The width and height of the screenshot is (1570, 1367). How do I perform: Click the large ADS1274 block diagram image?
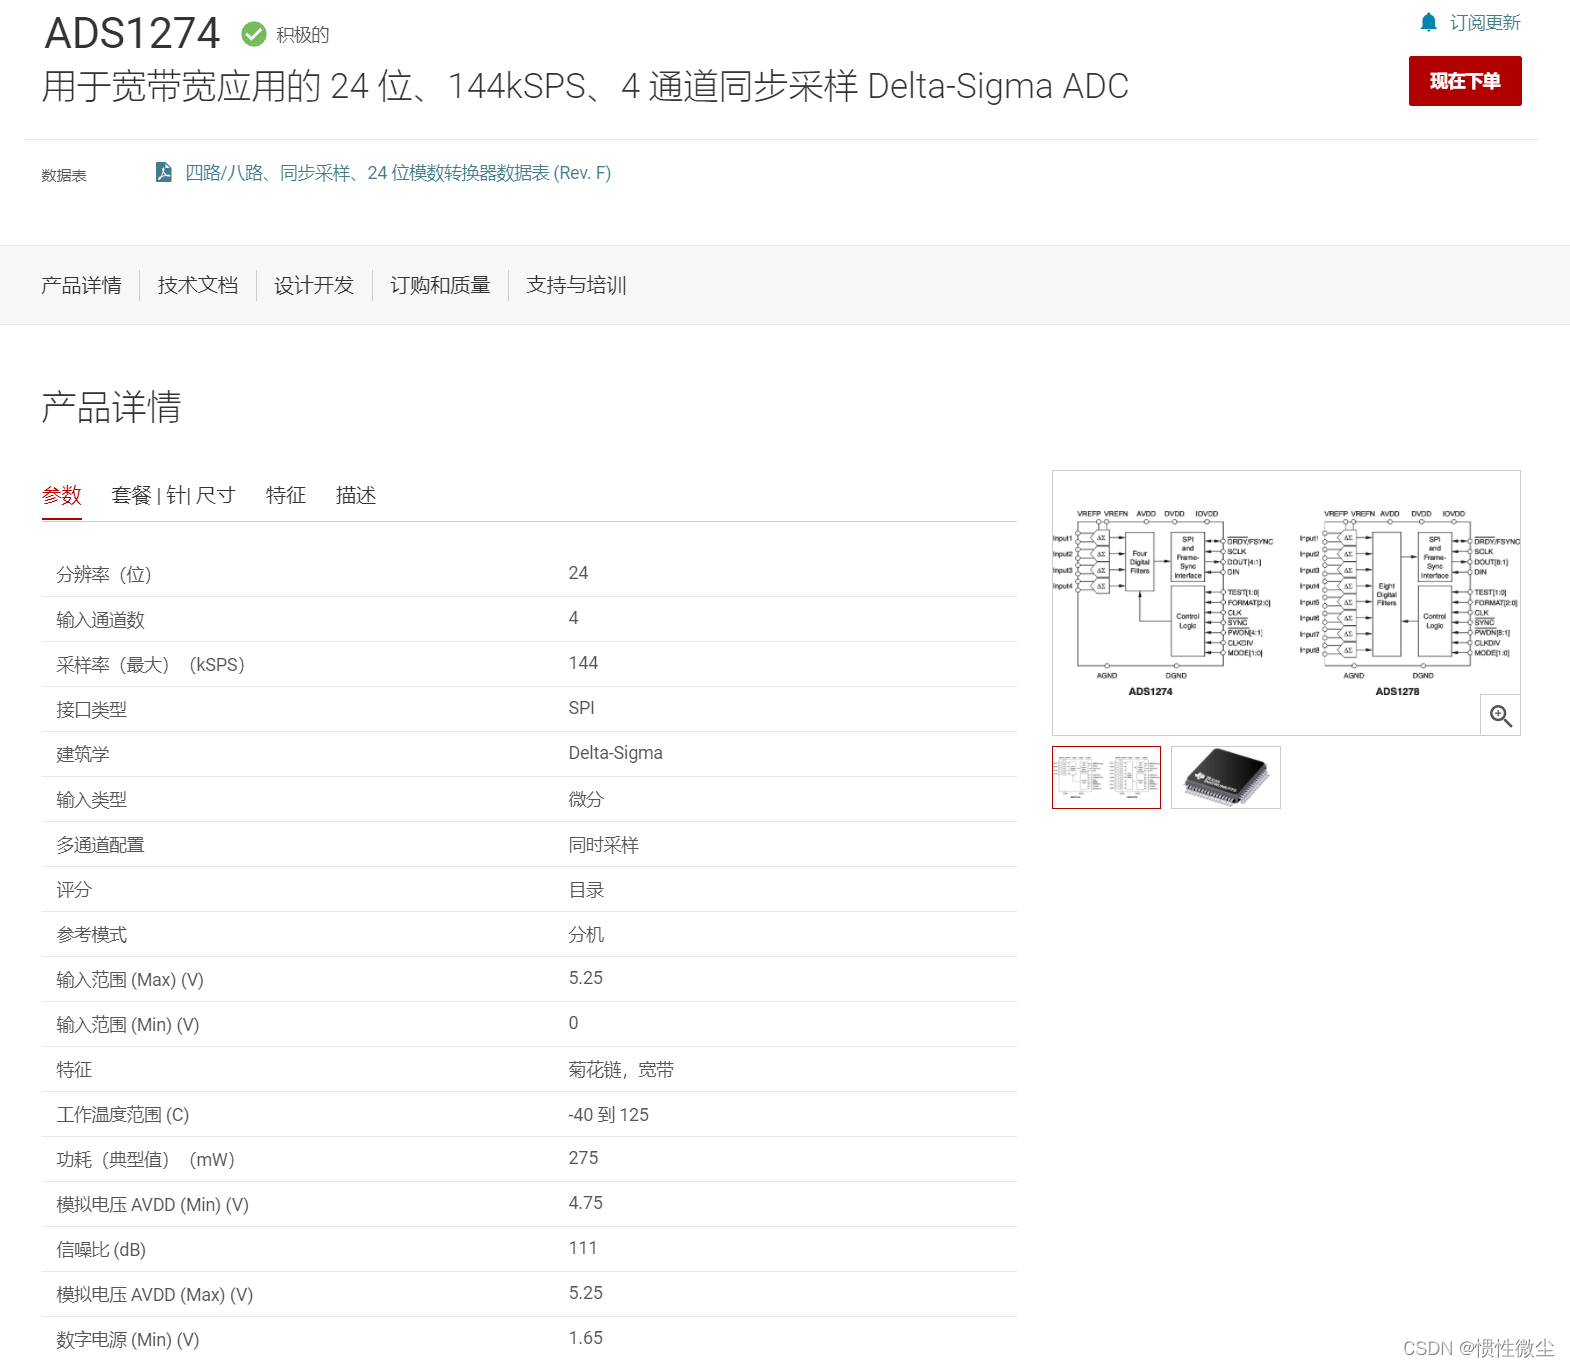pyautogui.click(x=1286, y=603)
